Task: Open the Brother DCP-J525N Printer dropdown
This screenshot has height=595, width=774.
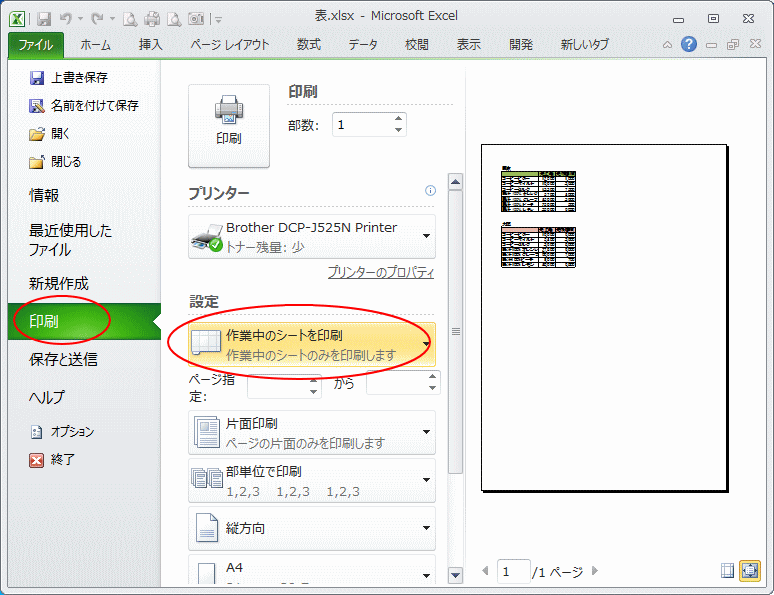Action: coord(312,237)
